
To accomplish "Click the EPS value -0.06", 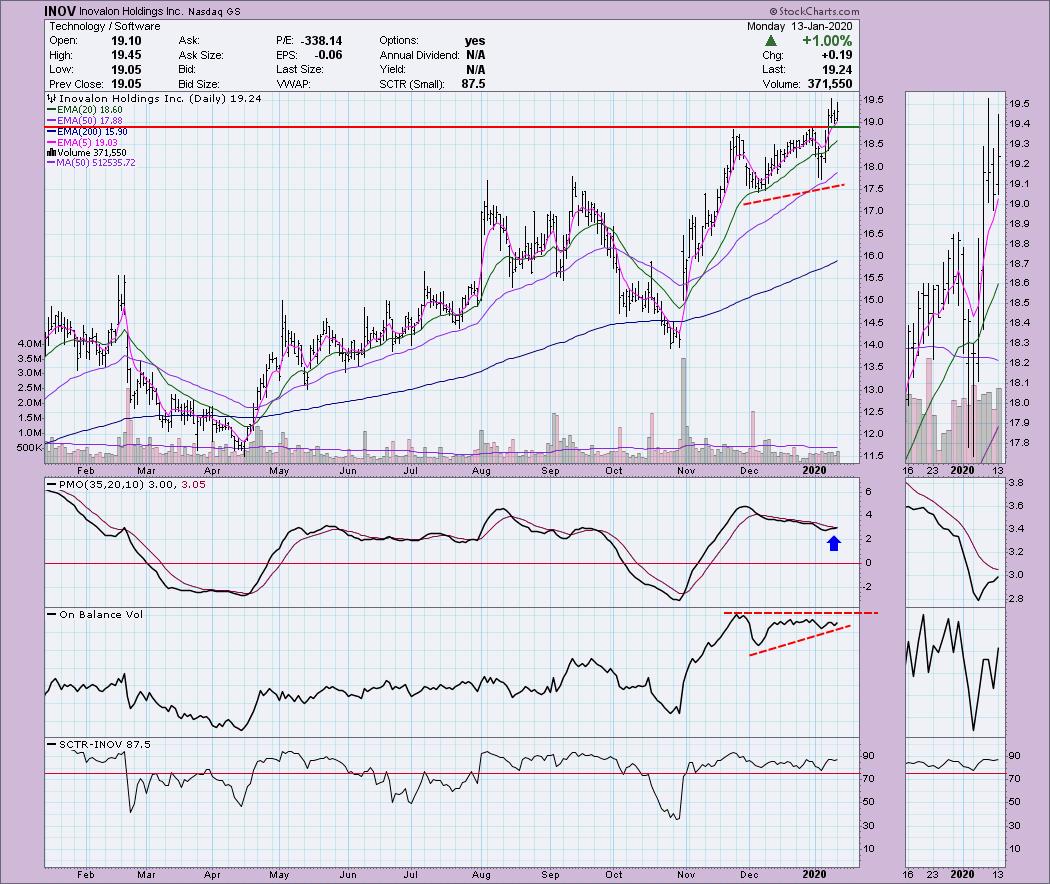I will point(328,55).
